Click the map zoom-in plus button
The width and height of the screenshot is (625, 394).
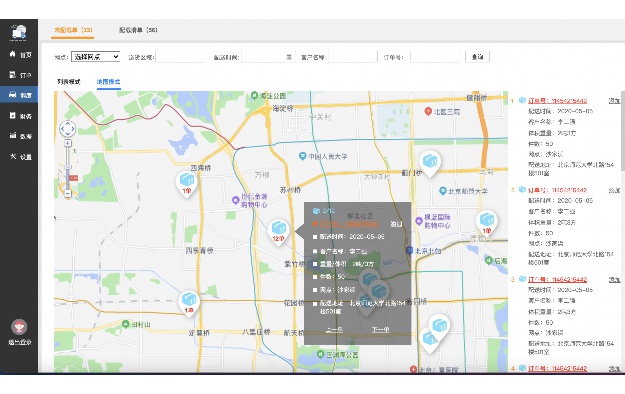coord(68,143)
